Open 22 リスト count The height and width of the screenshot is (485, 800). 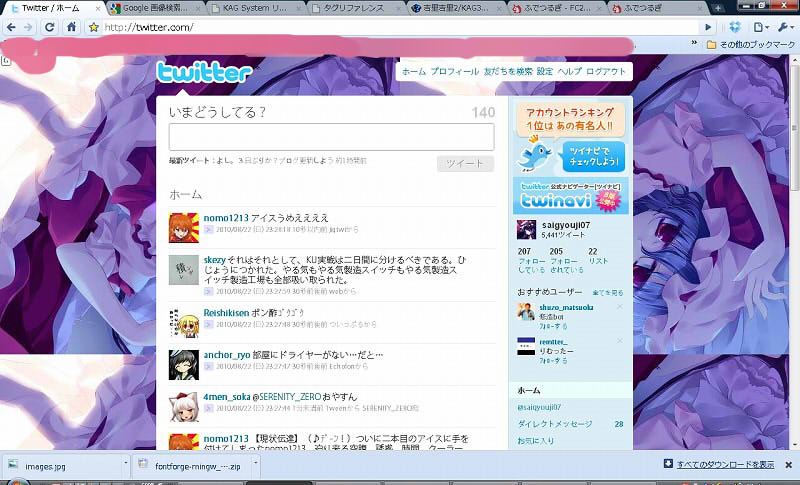coord(598,256)
